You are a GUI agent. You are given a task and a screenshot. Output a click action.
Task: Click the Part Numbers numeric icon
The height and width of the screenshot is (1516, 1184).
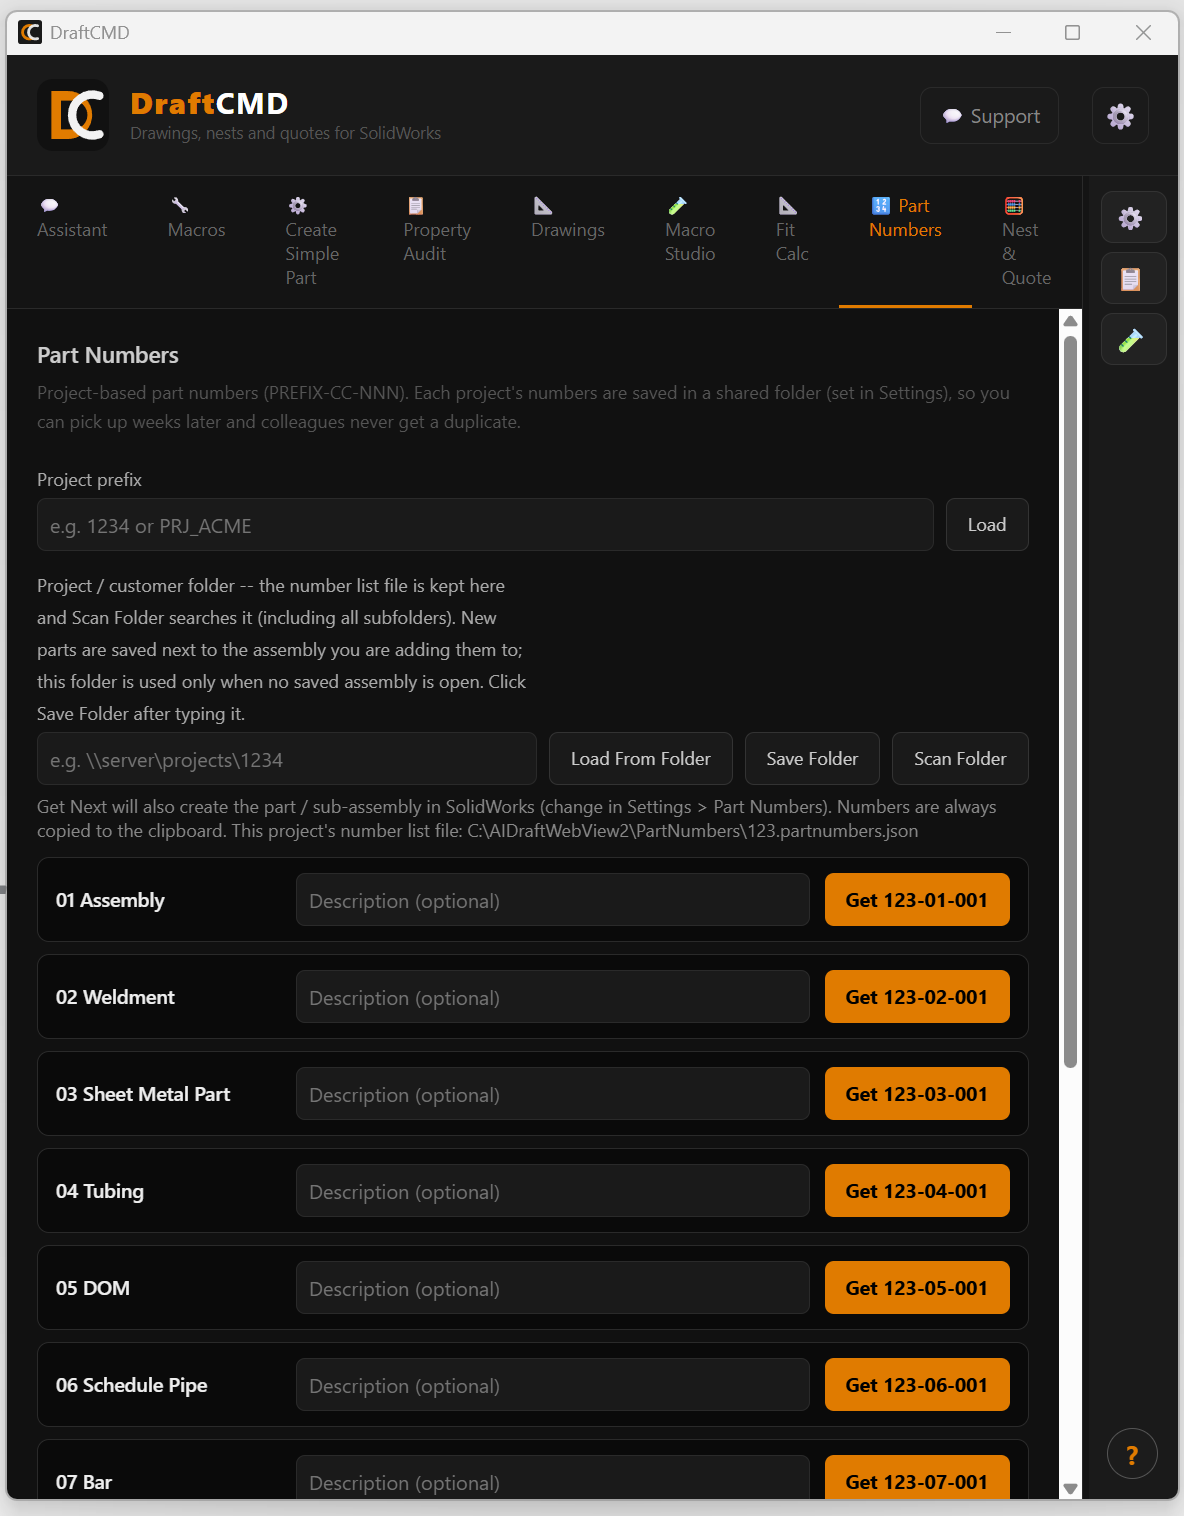[881, 206]
